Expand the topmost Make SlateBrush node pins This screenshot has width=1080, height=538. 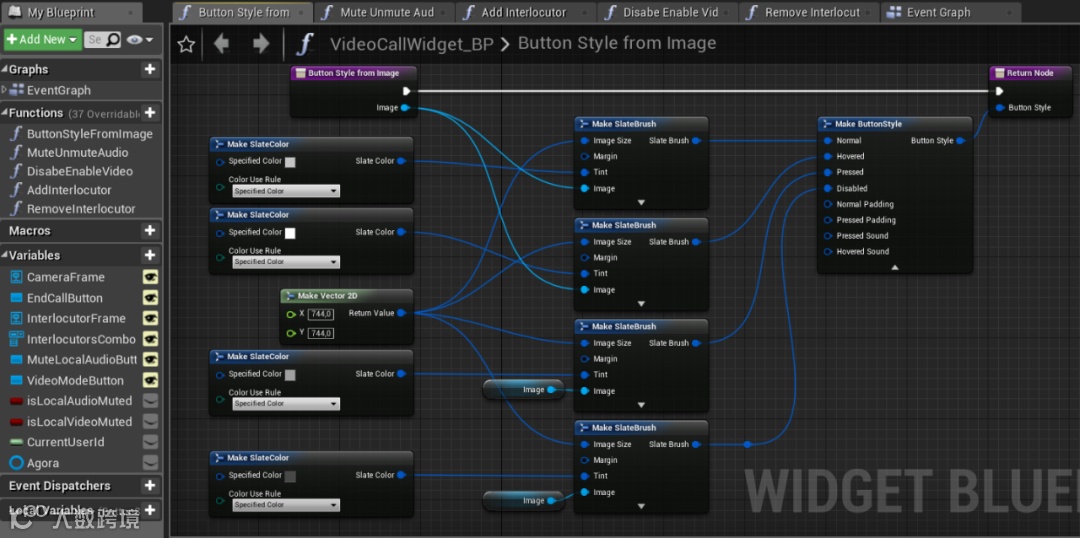point(641,203)
